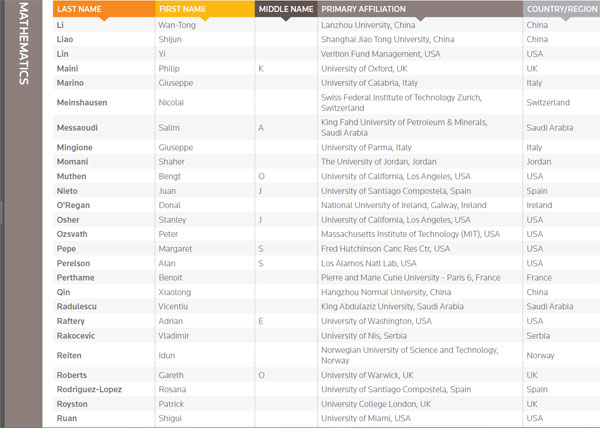Click last name 'Ozsvath'
The height and width of the screenshot is (428, 600).
(72, 234)
